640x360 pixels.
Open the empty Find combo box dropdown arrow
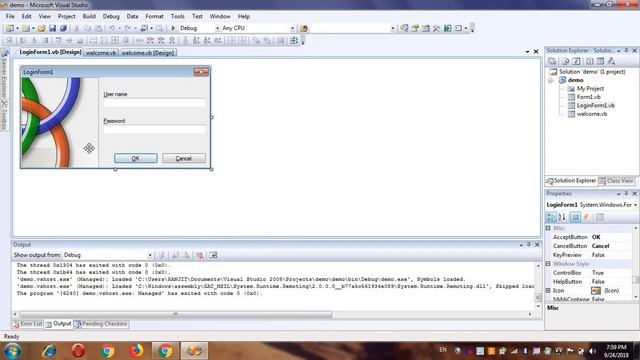click(x=393, y=28)
